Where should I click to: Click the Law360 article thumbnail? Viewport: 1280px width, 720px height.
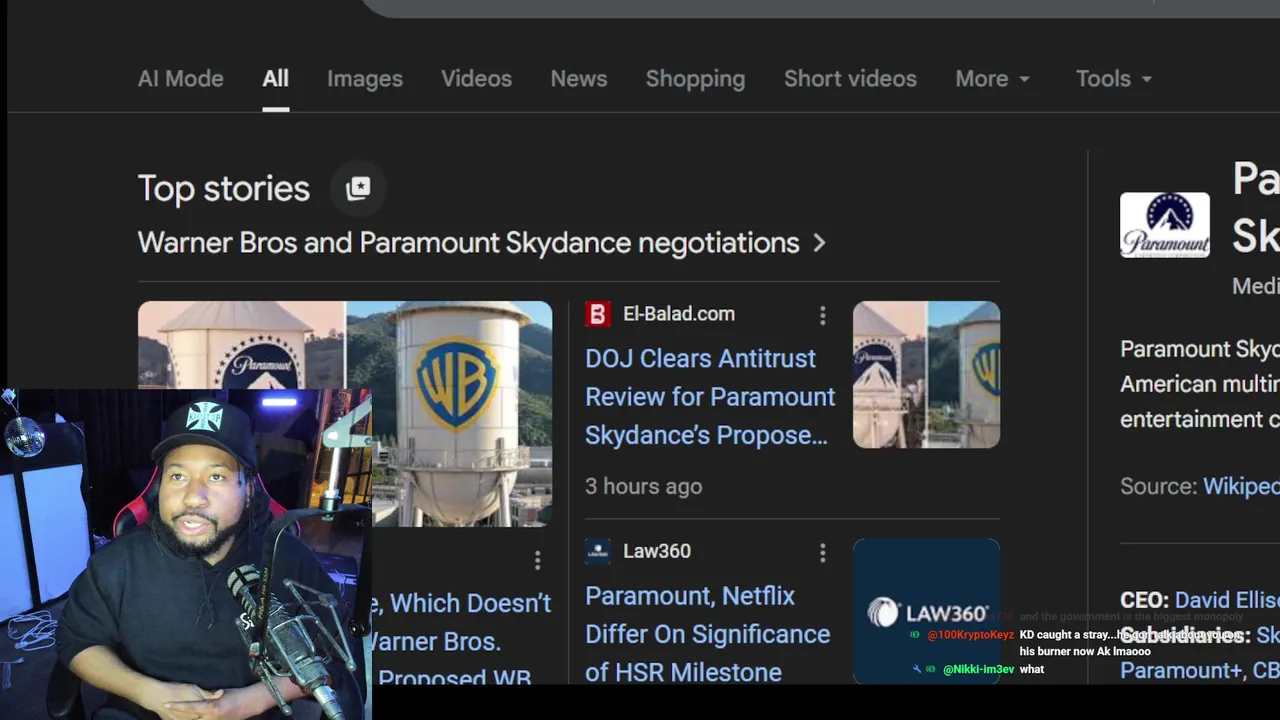tap(926, 611)
